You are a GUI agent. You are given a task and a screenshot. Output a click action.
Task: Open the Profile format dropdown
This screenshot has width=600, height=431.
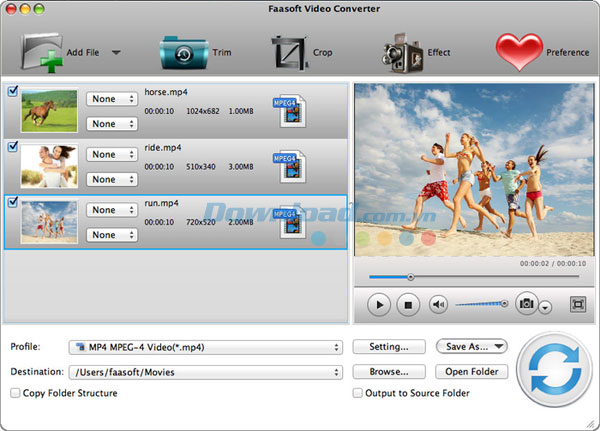[x=206, y=347]
